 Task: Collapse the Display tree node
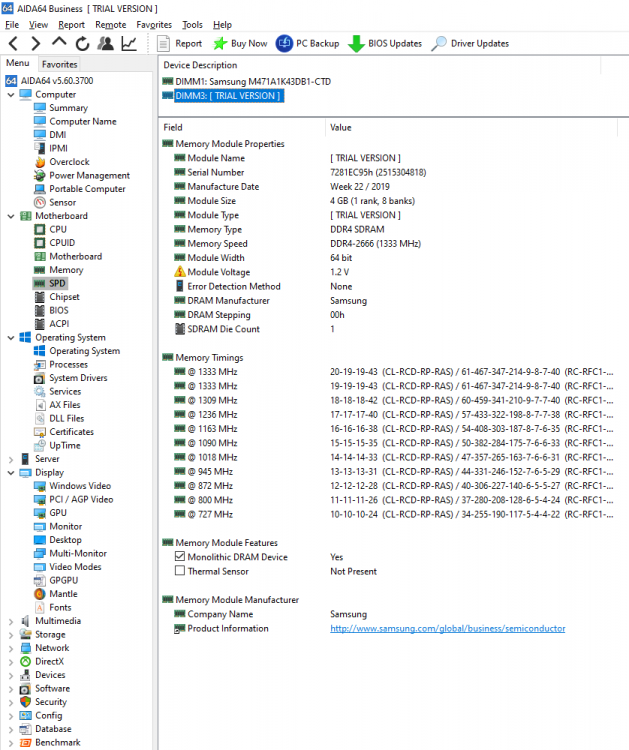pos(11,473)
